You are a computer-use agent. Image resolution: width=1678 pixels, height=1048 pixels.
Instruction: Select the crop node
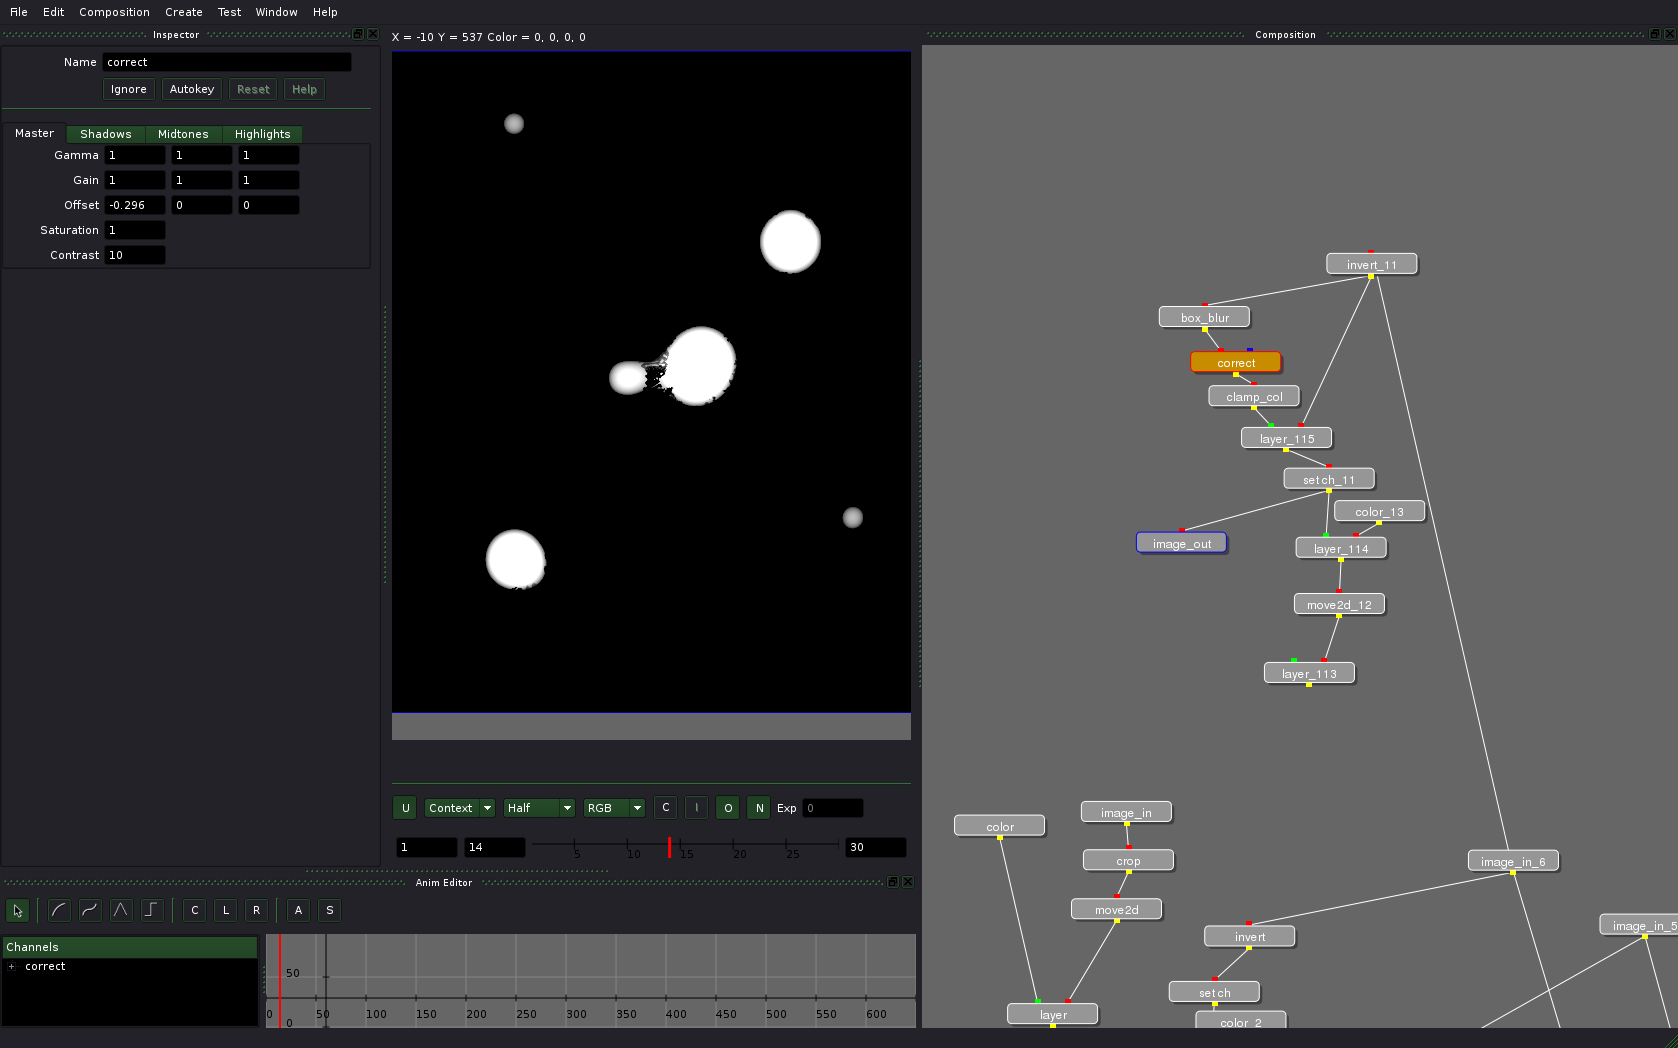pyautogui.click(x=1128, y=860)
